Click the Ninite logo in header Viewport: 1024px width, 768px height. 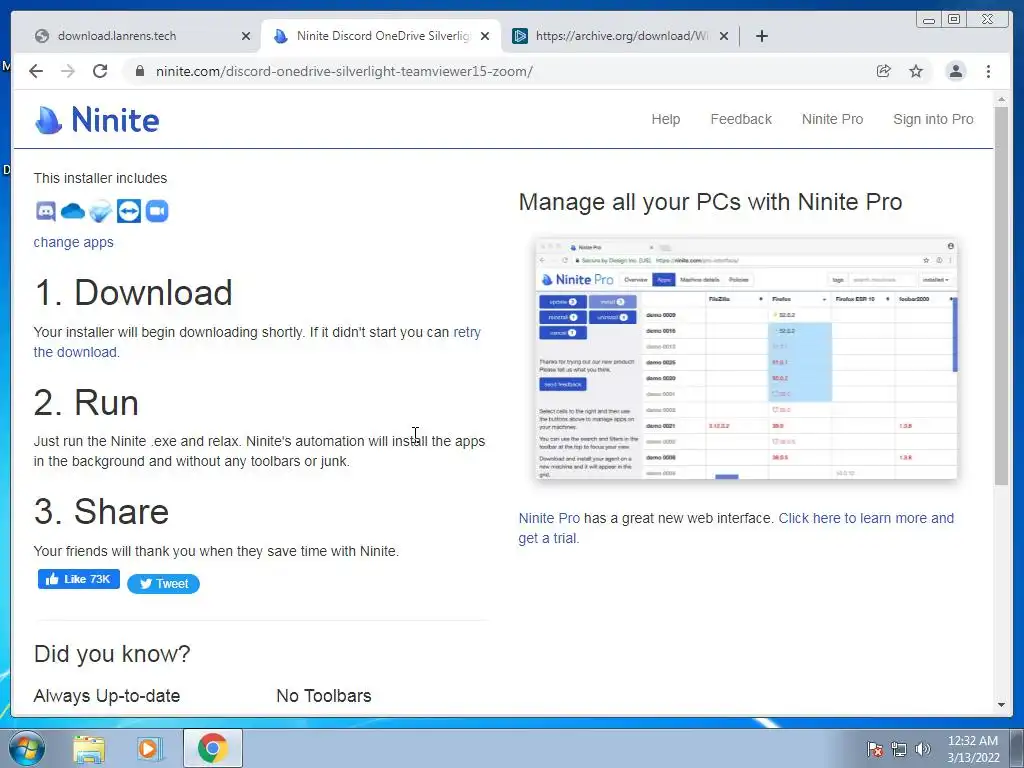(x=97, y=120)
